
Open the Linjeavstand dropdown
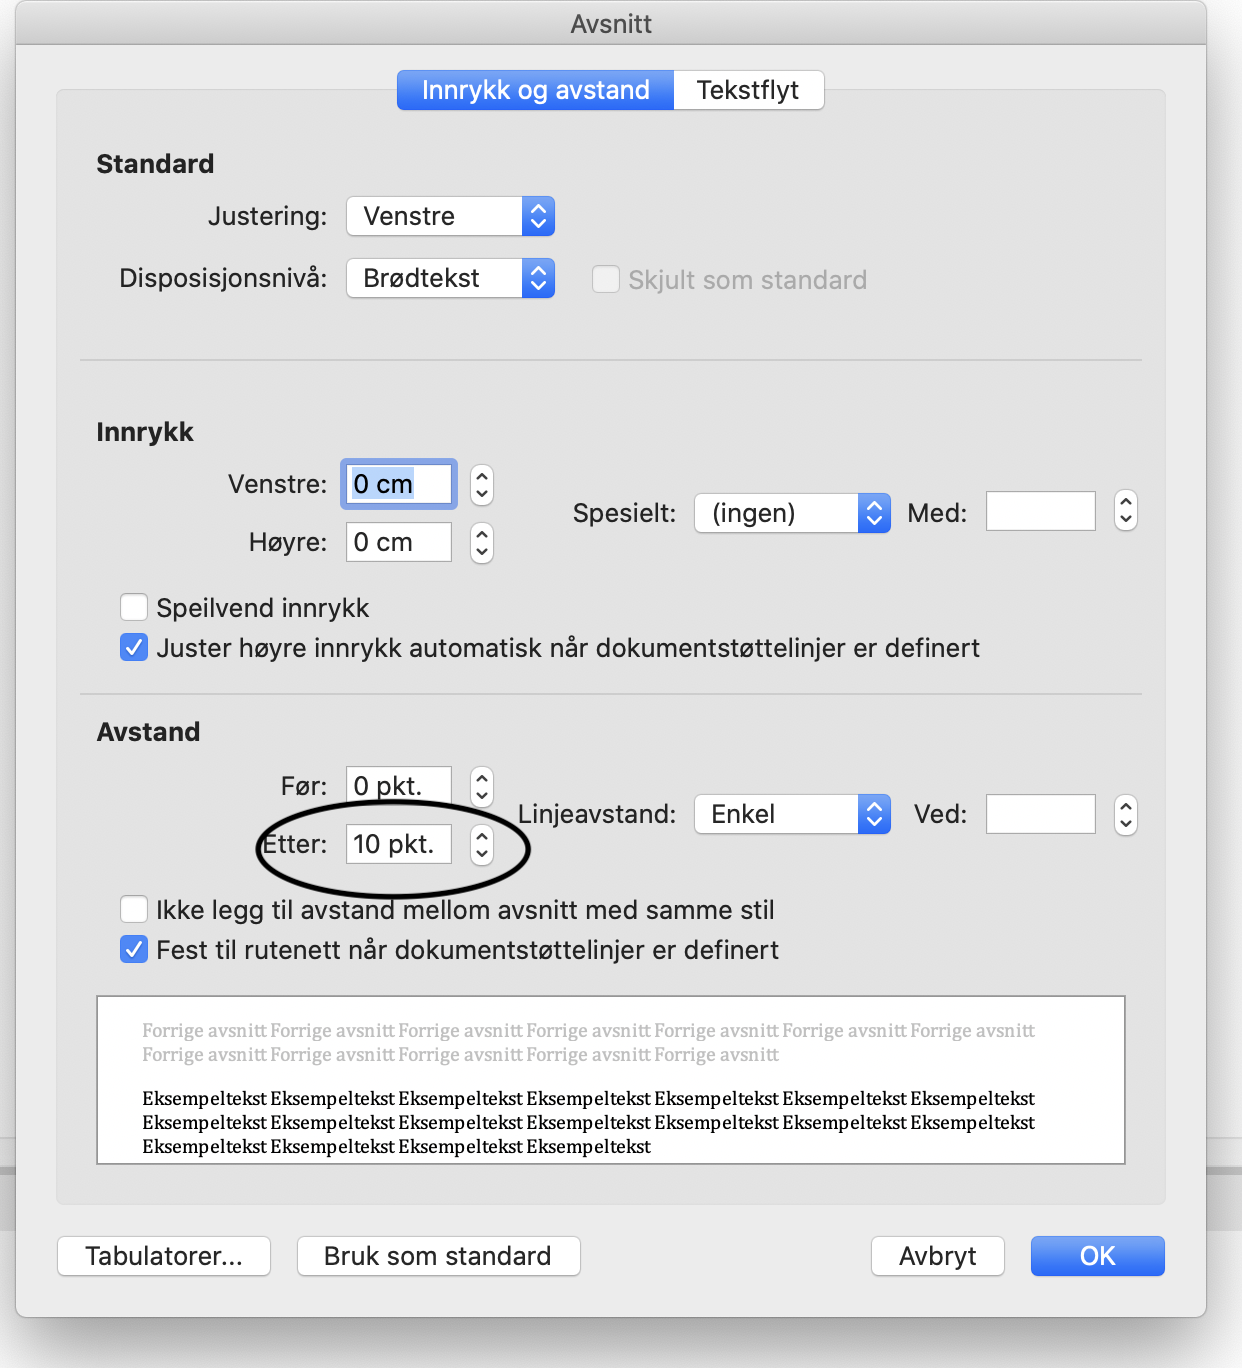pyautogui.click(x=792, y=813)
